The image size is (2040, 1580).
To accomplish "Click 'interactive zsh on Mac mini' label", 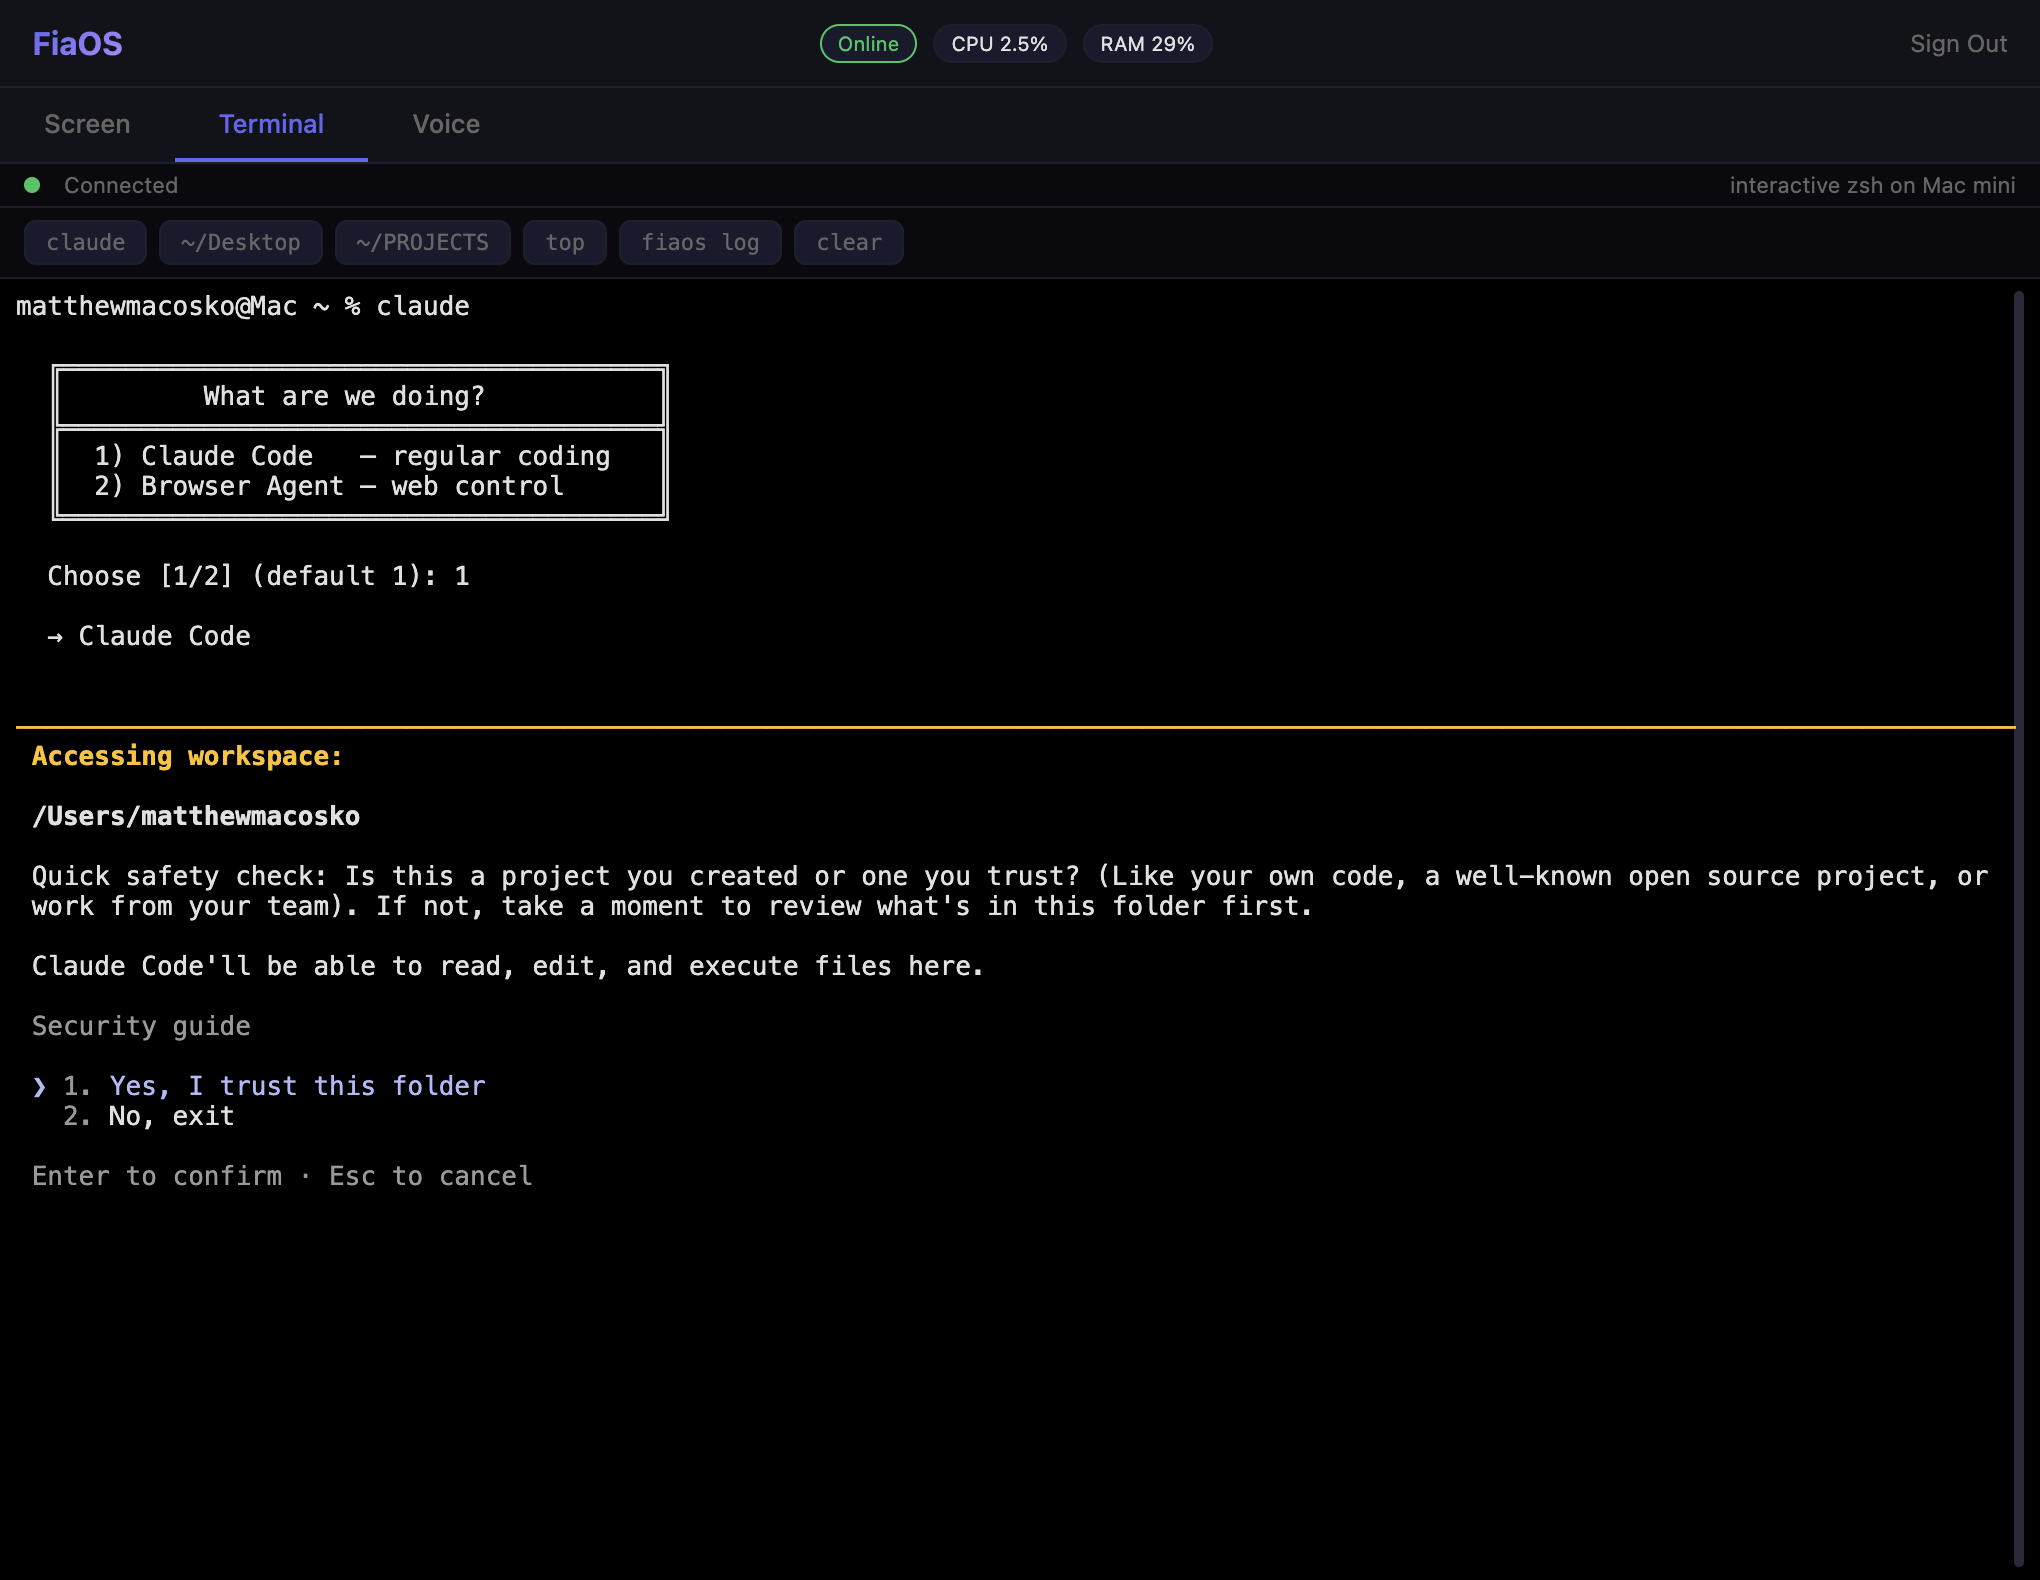I will tap(1872, 185).
